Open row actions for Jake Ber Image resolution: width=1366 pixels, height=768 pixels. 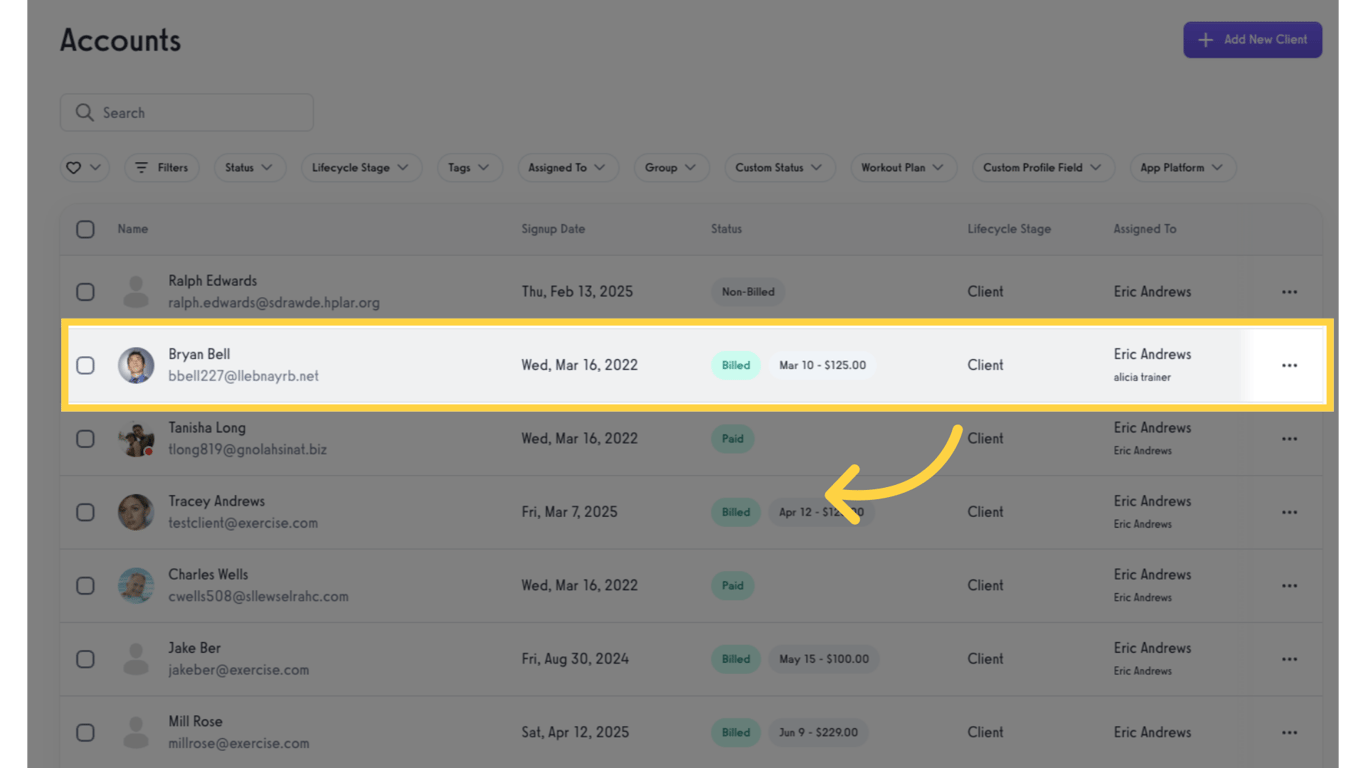click(1289, 659)
